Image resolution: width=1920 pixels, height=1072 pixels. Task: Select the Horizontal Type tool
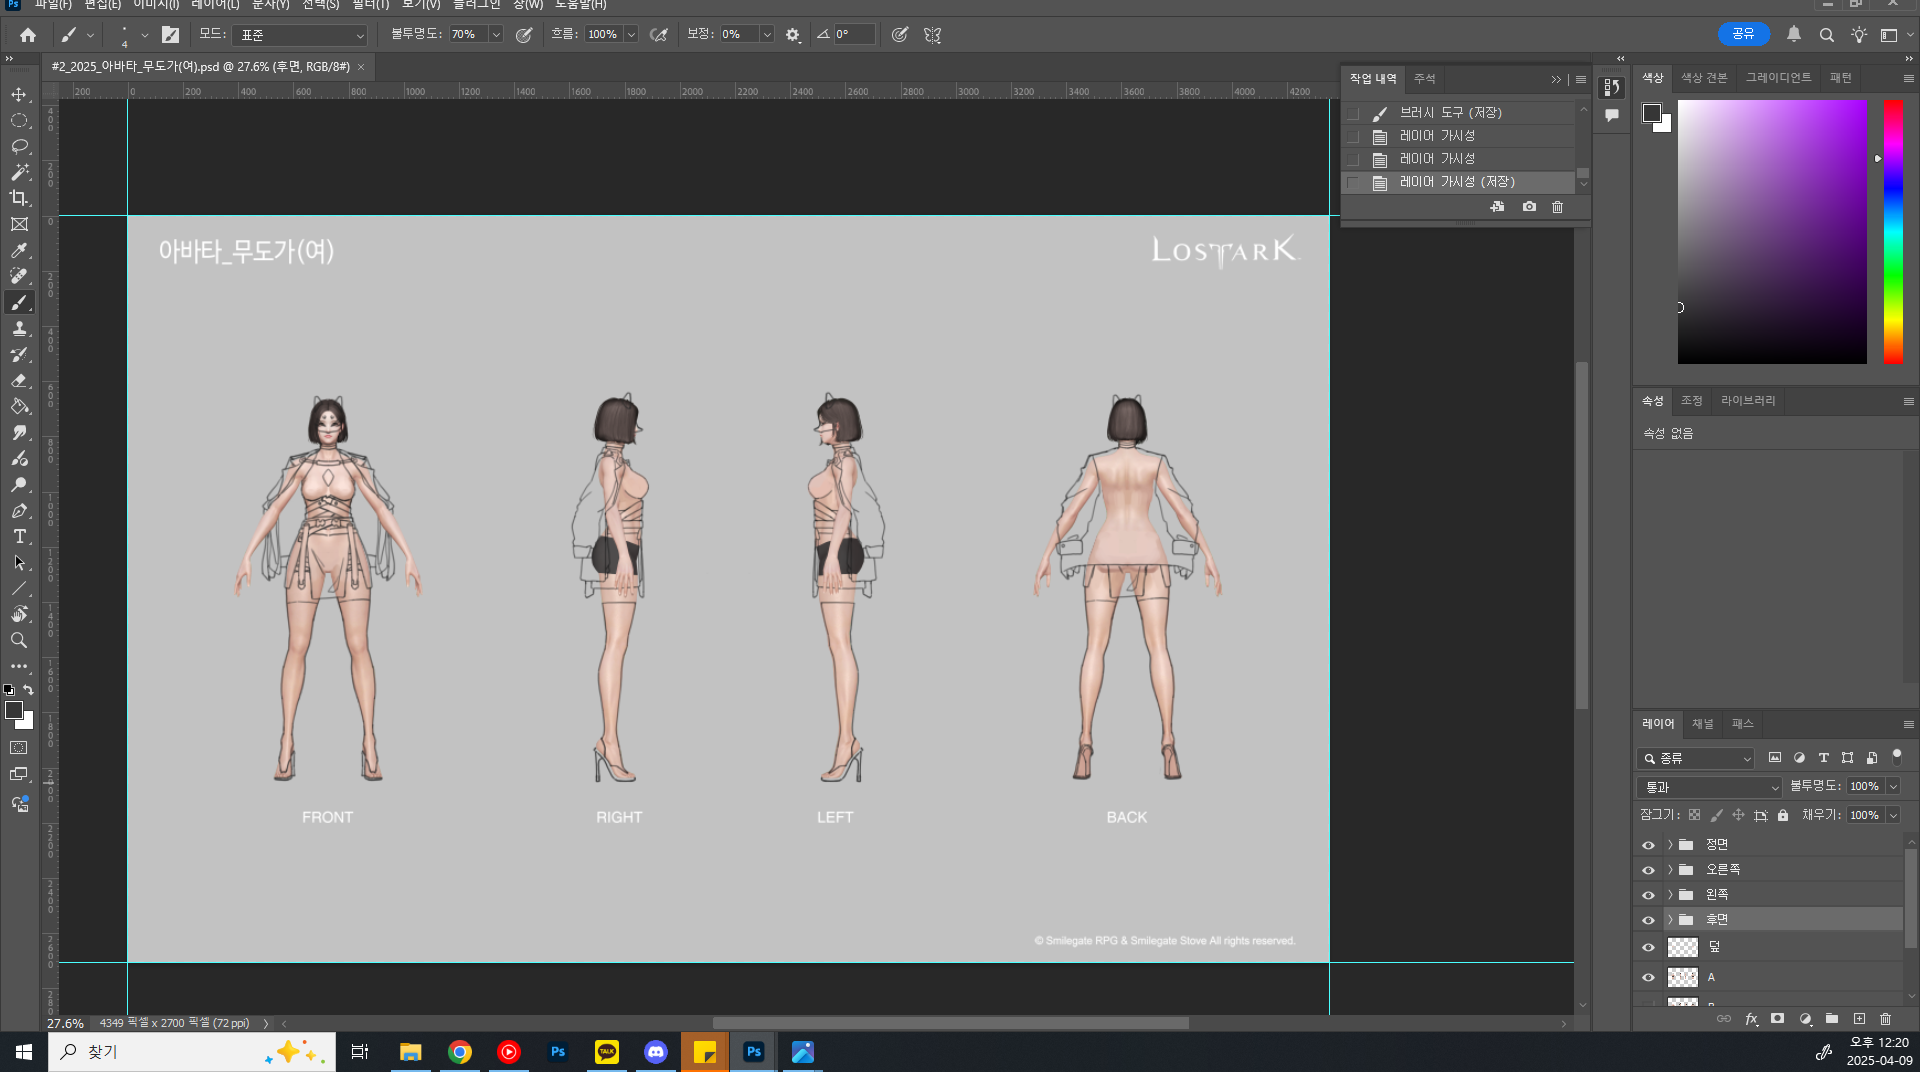19,536
